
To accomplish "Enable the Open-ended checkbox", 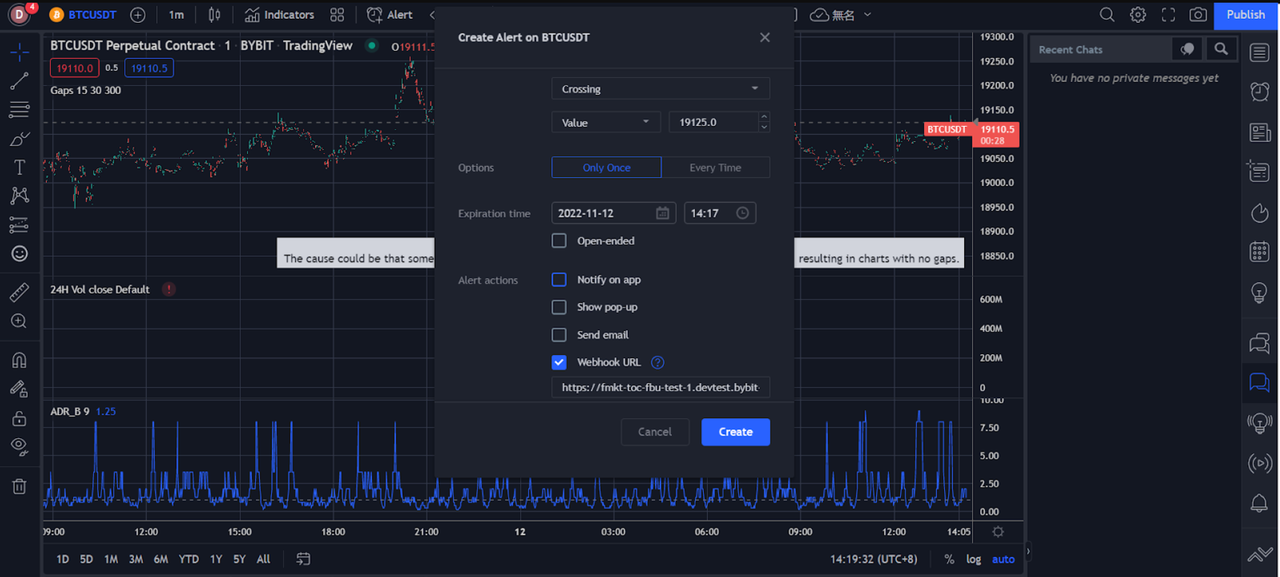I will pyautogui.click(x=559, y=241).
